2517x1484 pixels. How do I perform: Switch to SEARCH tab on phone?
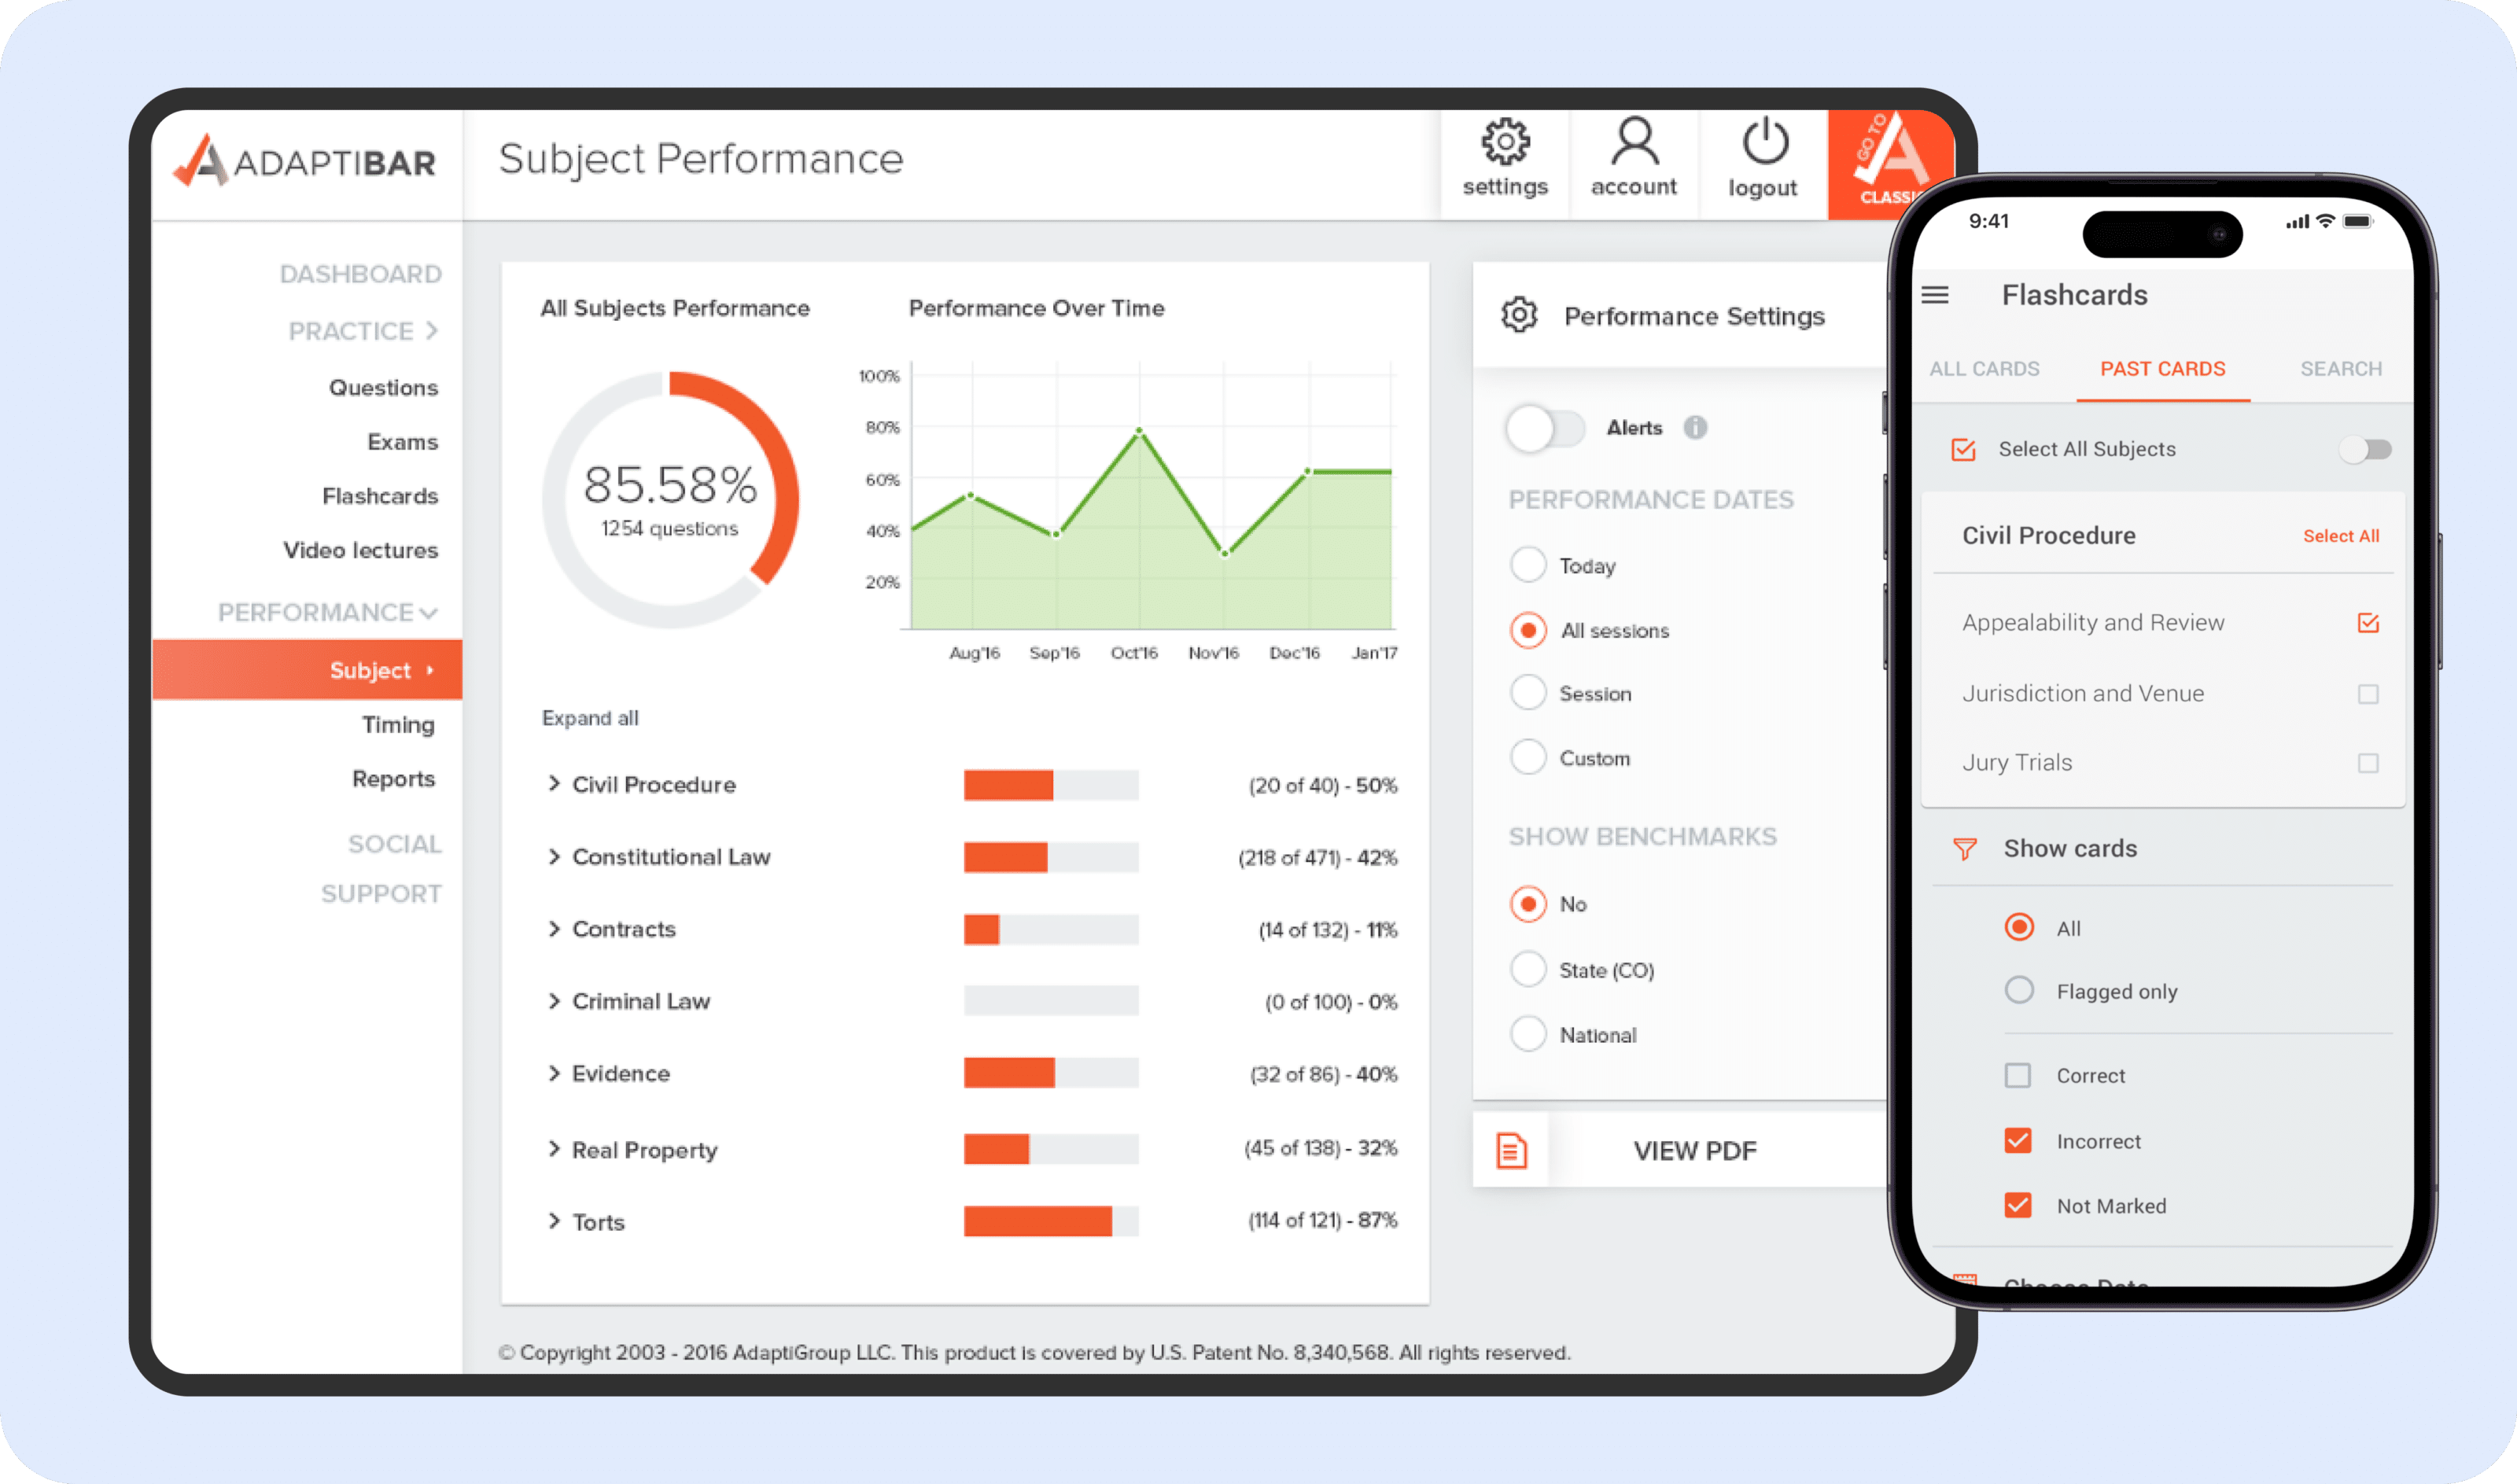click(2341, 369)
